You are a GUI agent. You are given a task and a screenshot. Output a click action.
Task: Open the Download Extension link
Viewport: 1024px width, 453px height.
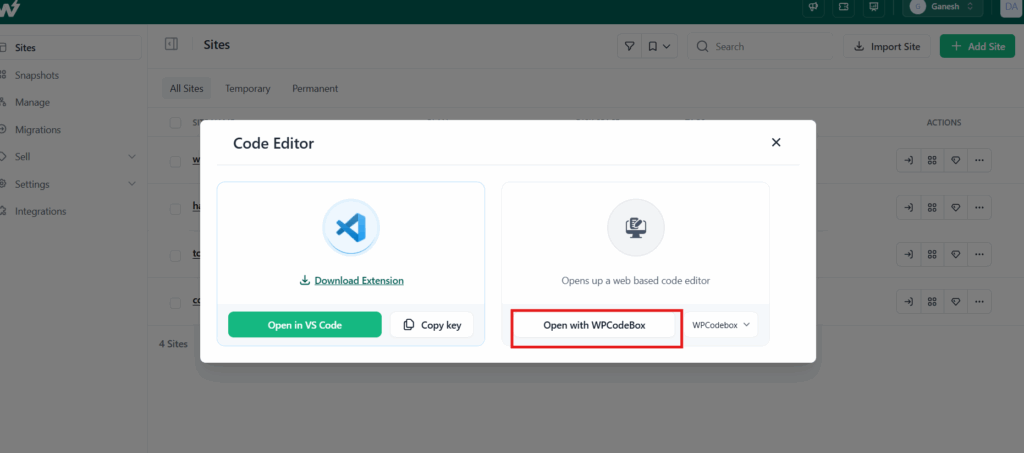click(x=359, y=281)
